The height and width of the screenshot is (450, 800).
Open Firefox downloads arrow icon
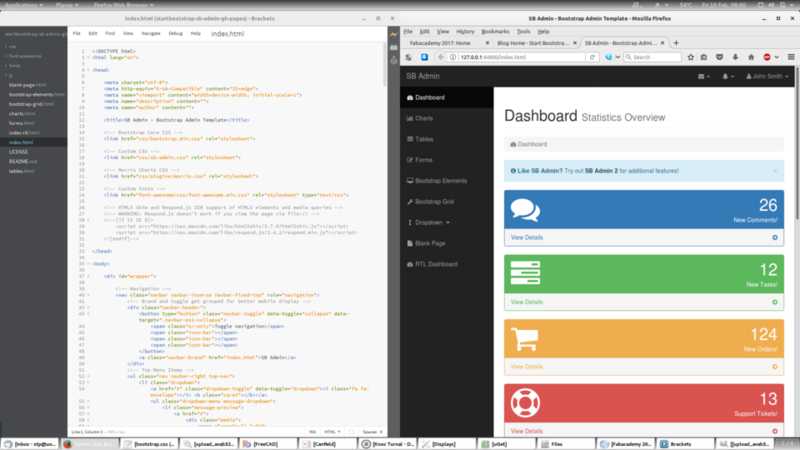tap(735, 57)
